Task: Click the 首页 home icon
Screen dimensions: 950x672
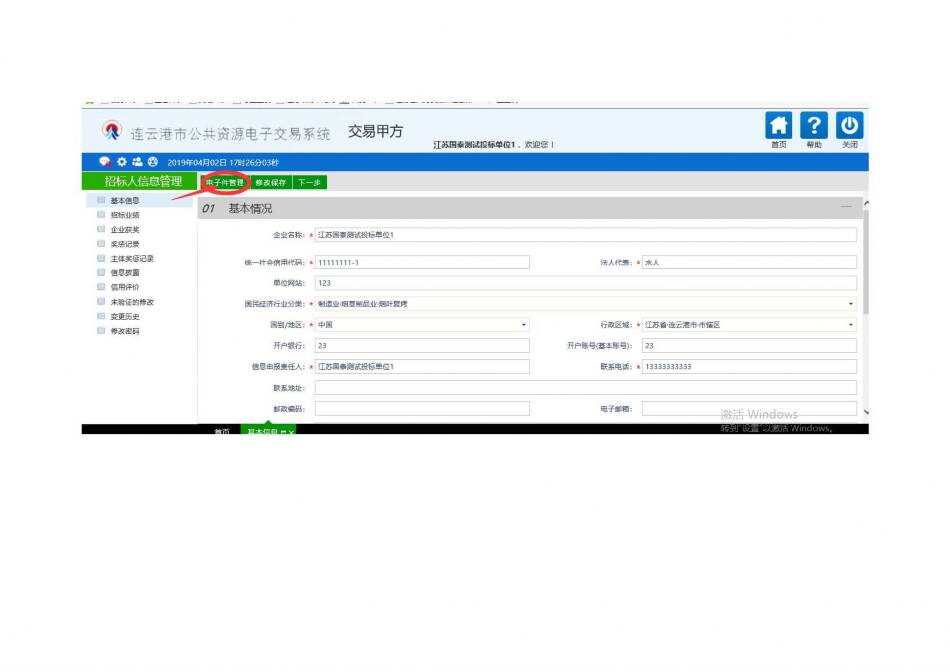Action: coord(778,126)
